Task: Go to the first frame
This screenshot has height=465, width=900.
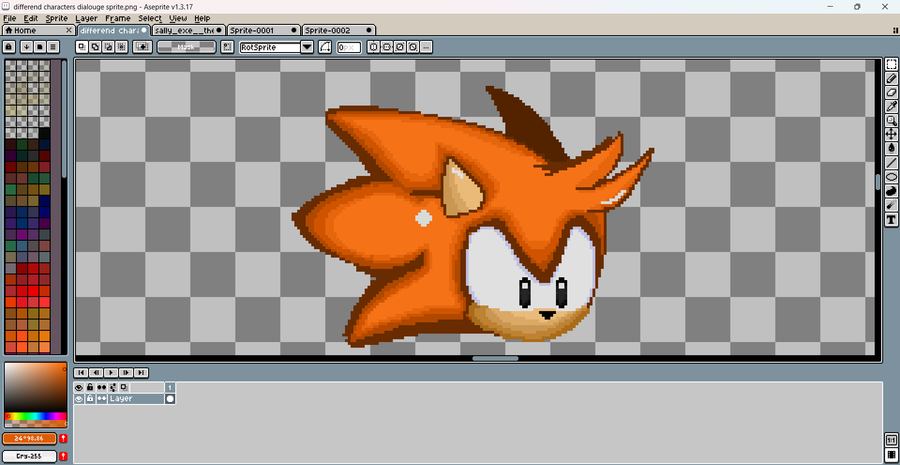Action: [x=82, y=373]
